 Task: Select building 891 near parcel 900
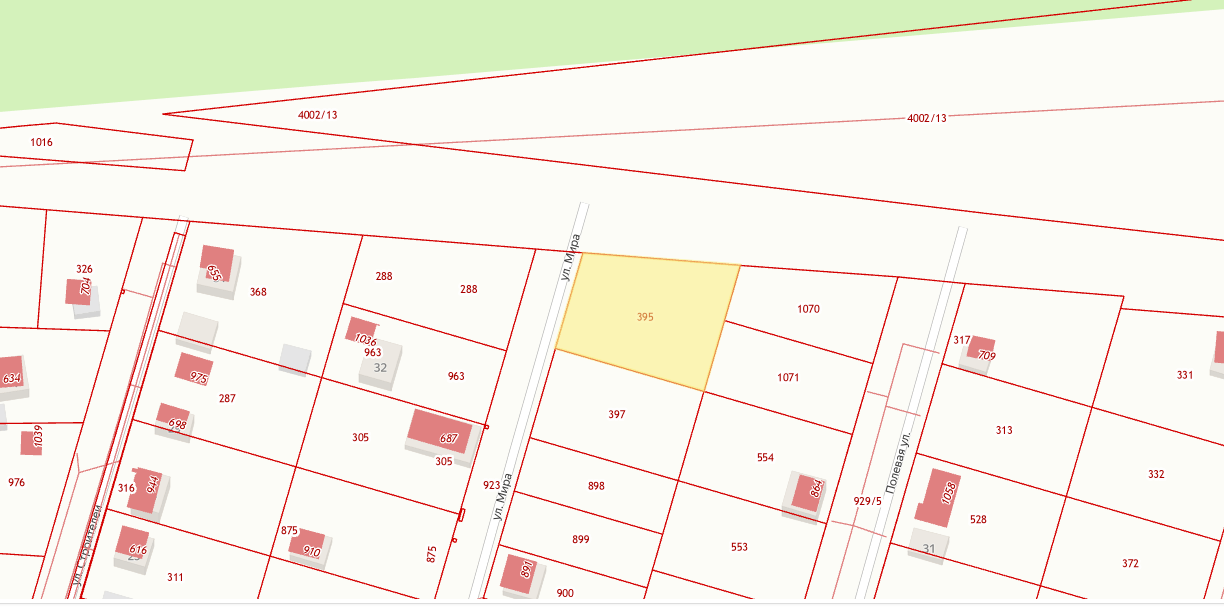[x=519, y=571]
